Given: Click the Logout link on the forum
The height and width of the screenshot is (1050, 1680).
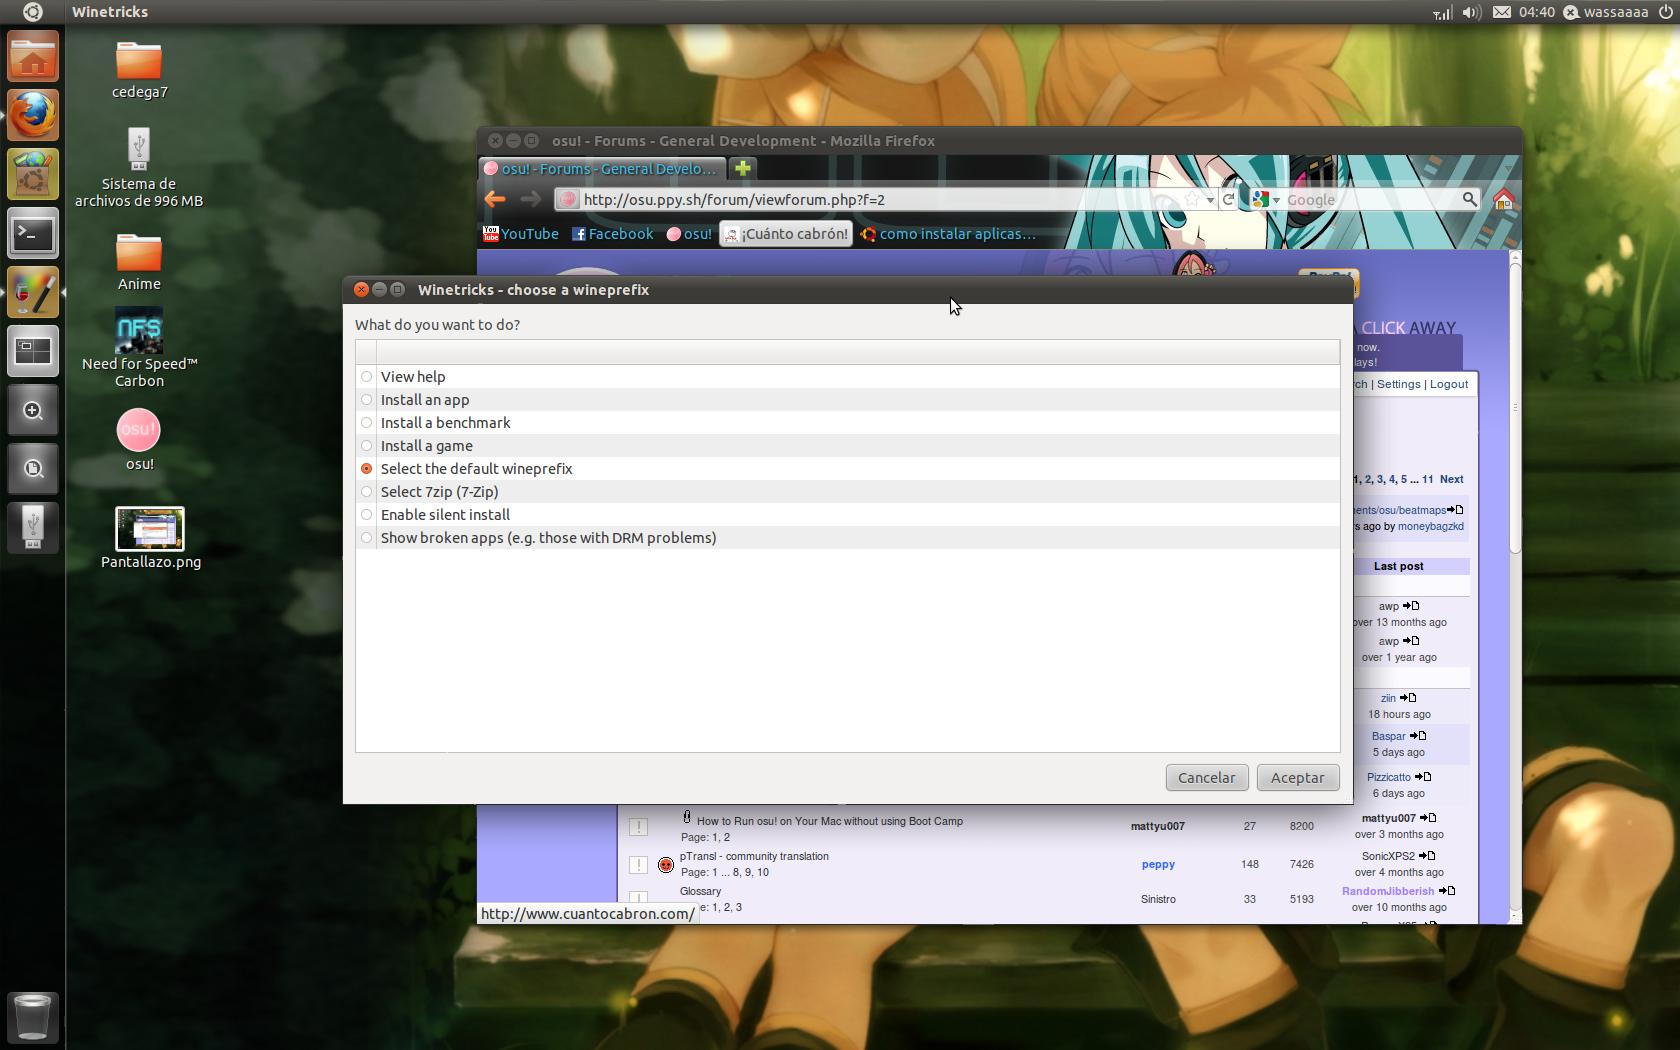Looking at the screenshot, I should point(1449,384).
